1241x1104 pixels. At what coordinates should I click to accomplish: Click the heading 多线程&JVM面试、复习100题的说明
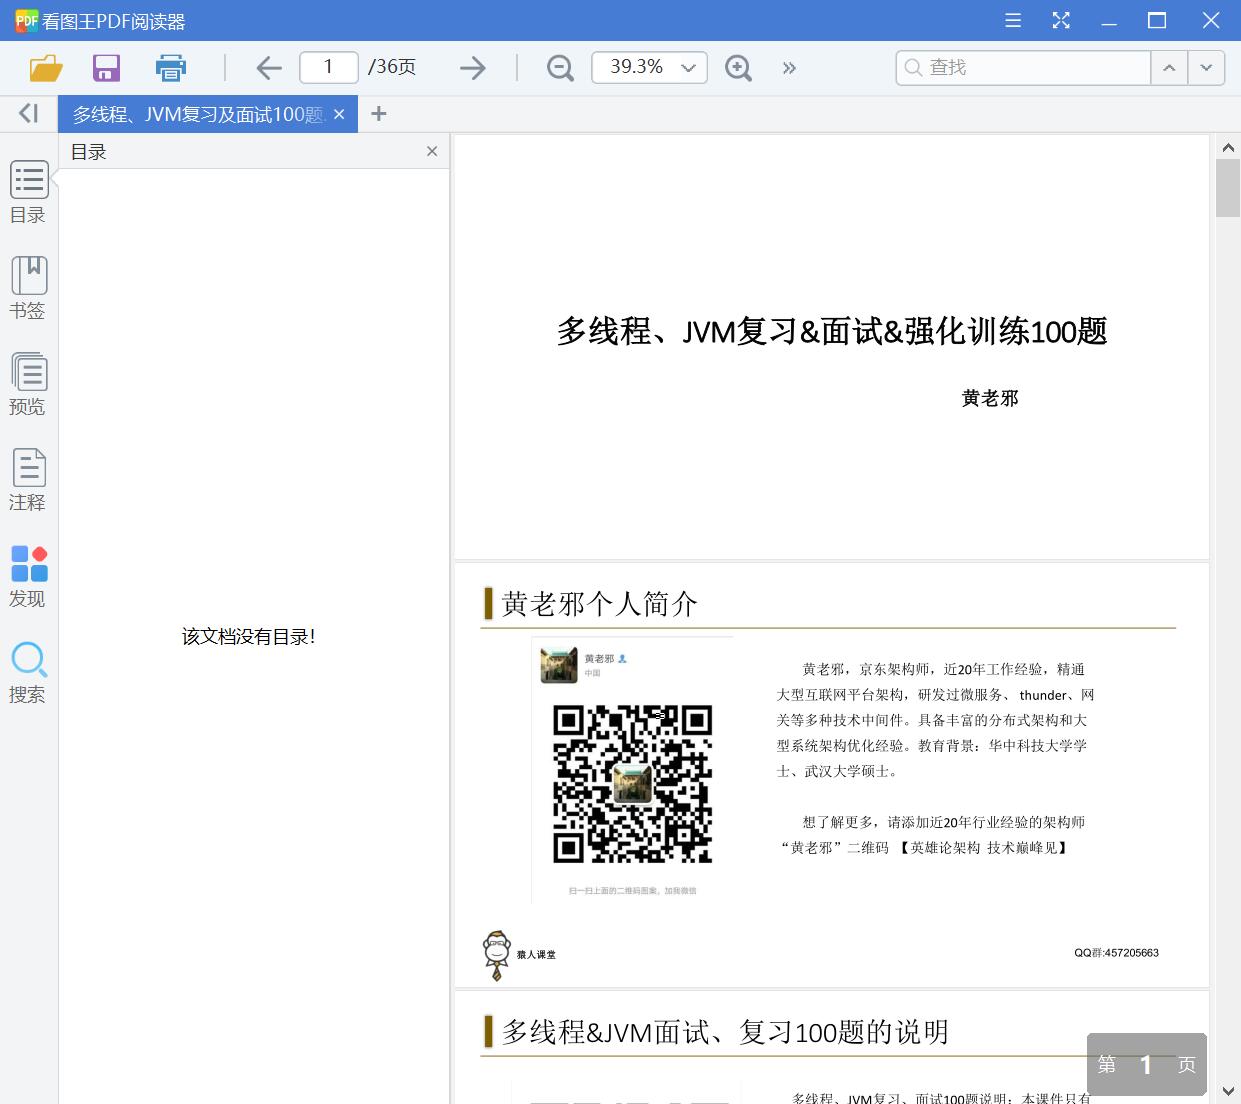click(726, 1032)
